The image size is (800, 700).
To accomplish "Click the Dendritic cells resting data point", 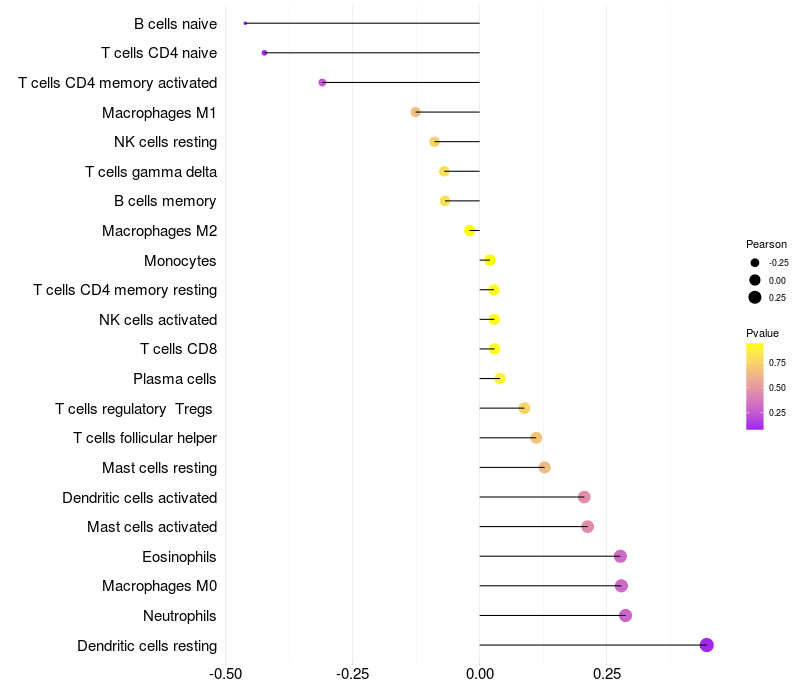I will click(x=706, y=645).
